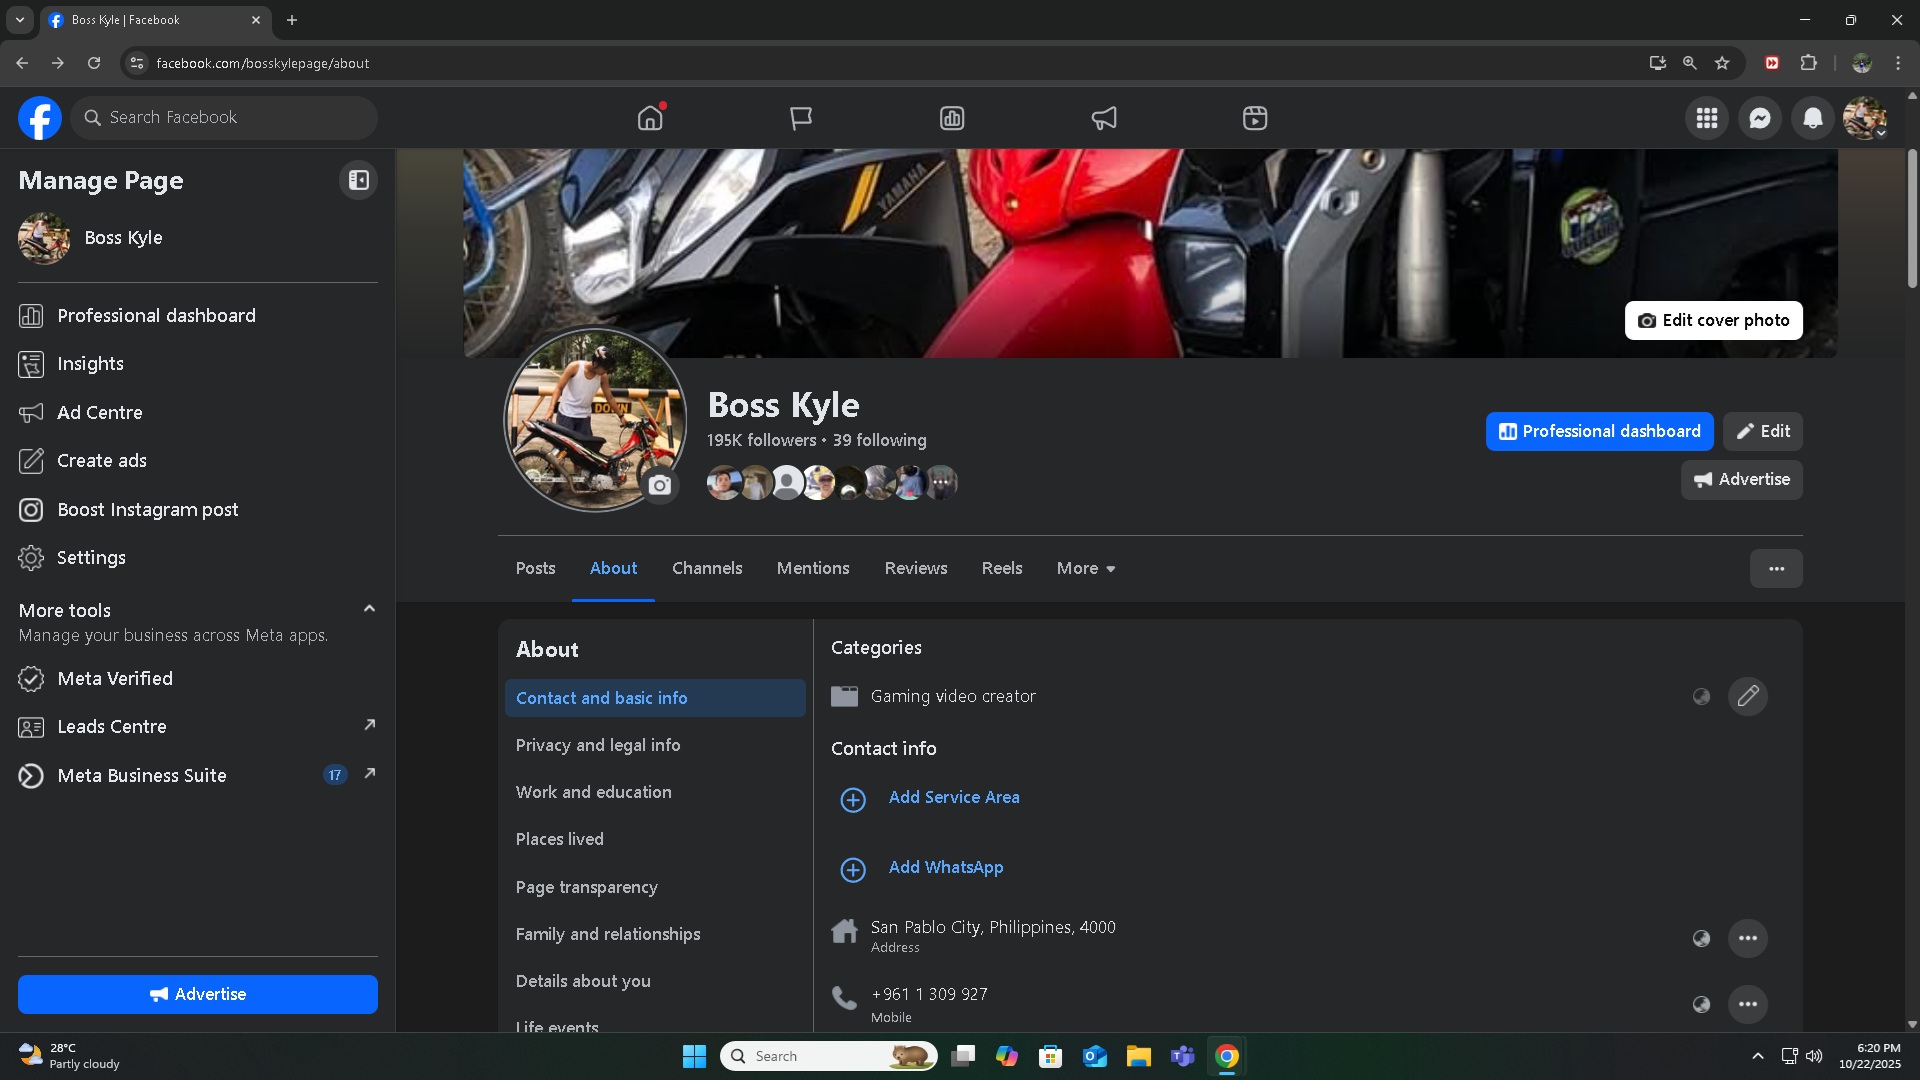Click the Search Facebook field
Screen dimensions: 1920x1080
click(x=230, y=118)
